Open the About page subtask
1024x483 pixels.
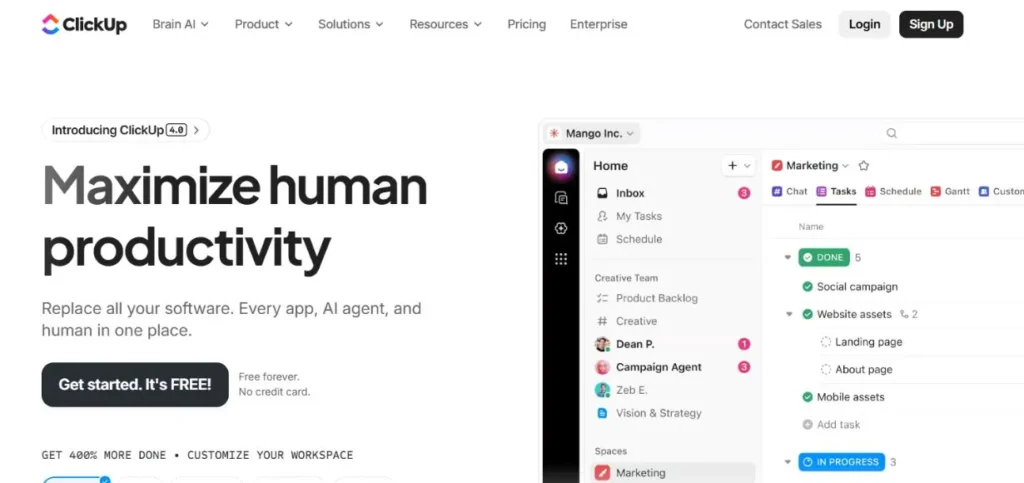click(863, 369)
